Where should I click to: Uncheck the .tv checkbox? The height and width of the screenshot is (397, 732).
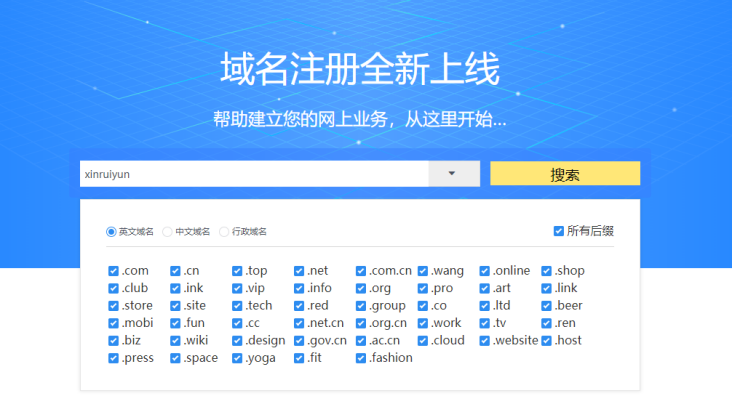485,323
